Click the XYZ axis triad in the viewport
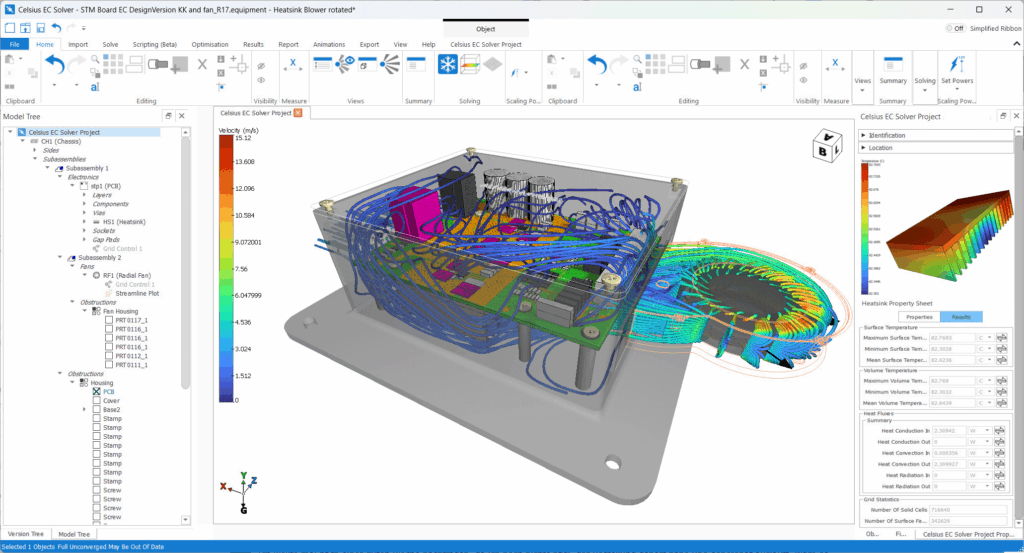Image resolution: width=1024 pixels, height=553 pixels. 240,493
